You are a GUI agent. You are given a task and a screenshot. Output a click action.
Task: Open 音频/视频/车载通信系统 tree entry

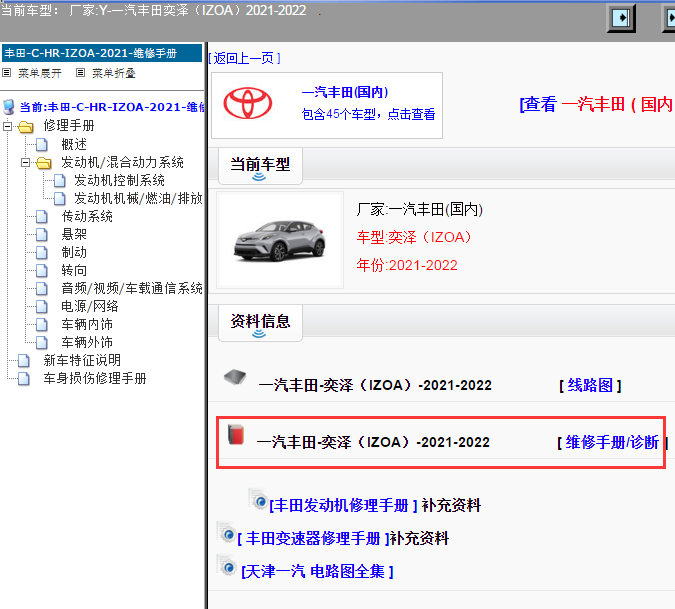[132, 288]
